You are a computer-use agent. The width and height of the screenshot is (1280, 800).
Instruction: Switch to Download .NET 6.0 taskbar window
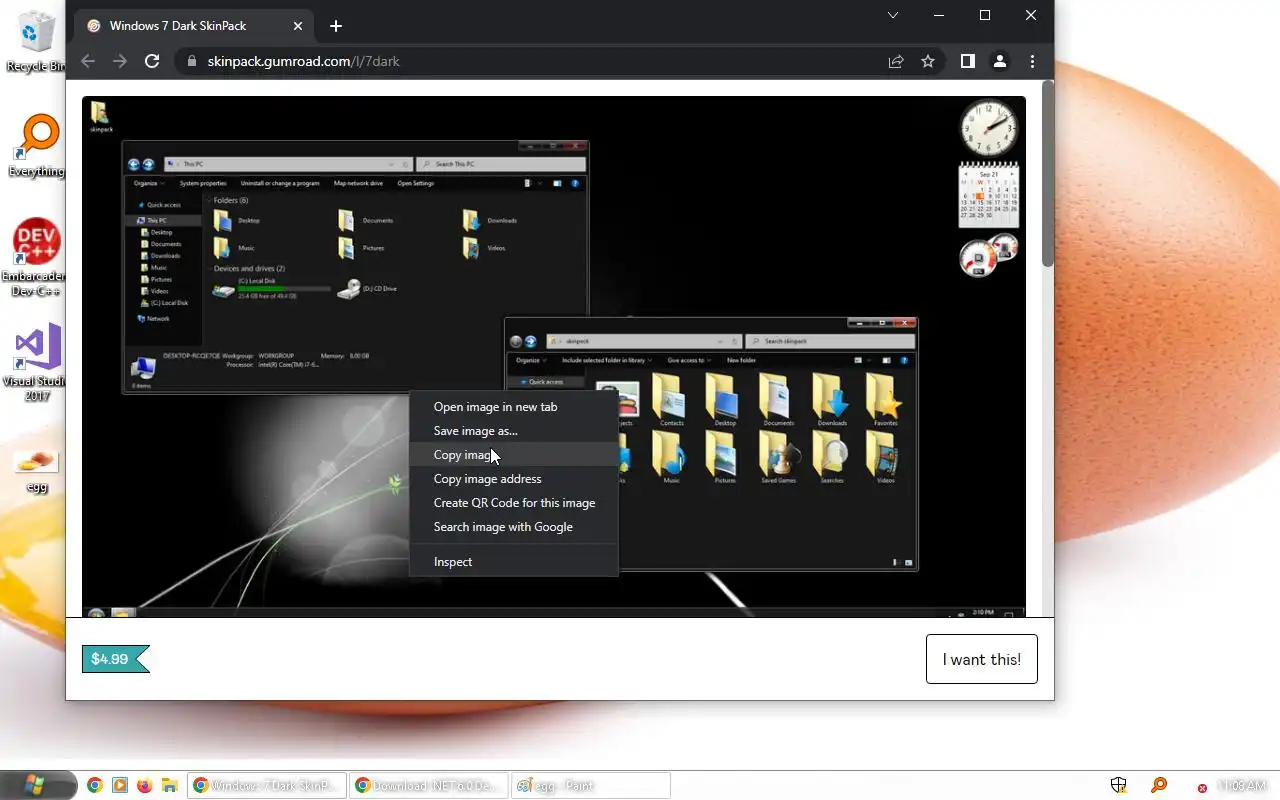pyautogui.click(x=428, y=786)
